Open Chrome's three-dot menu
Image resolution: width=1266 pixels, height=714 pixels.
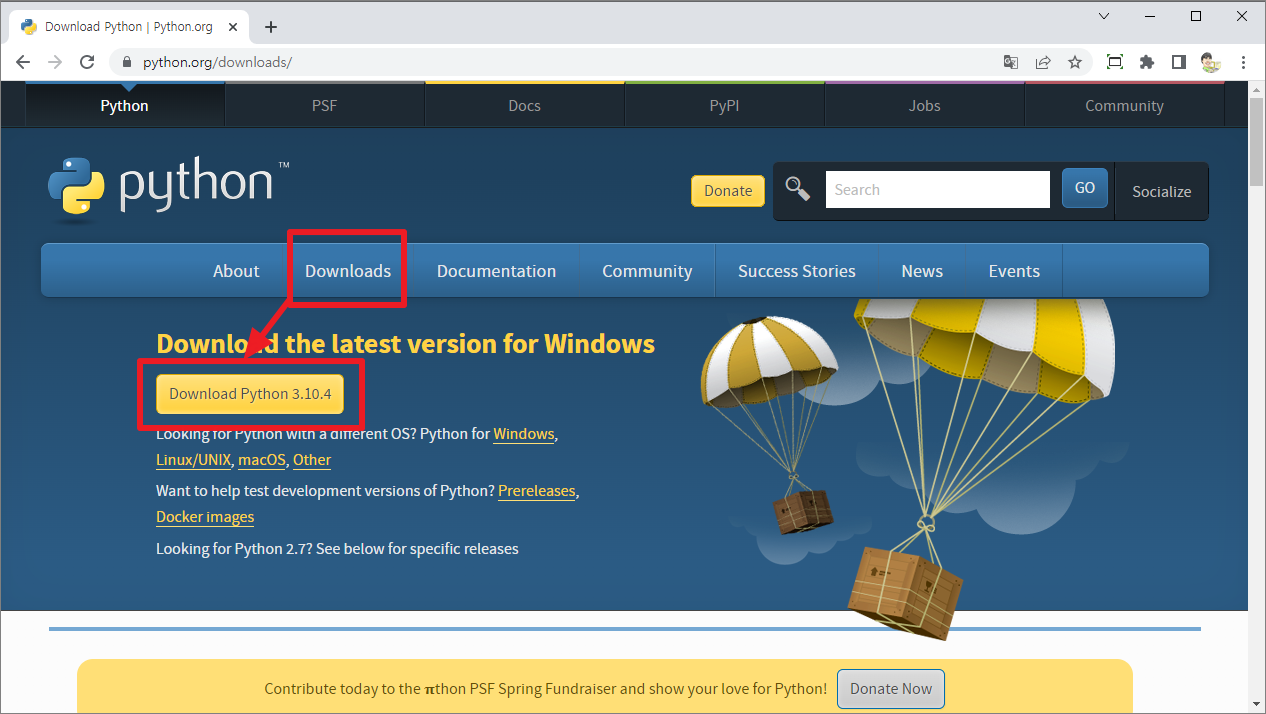pos(1243,62)
